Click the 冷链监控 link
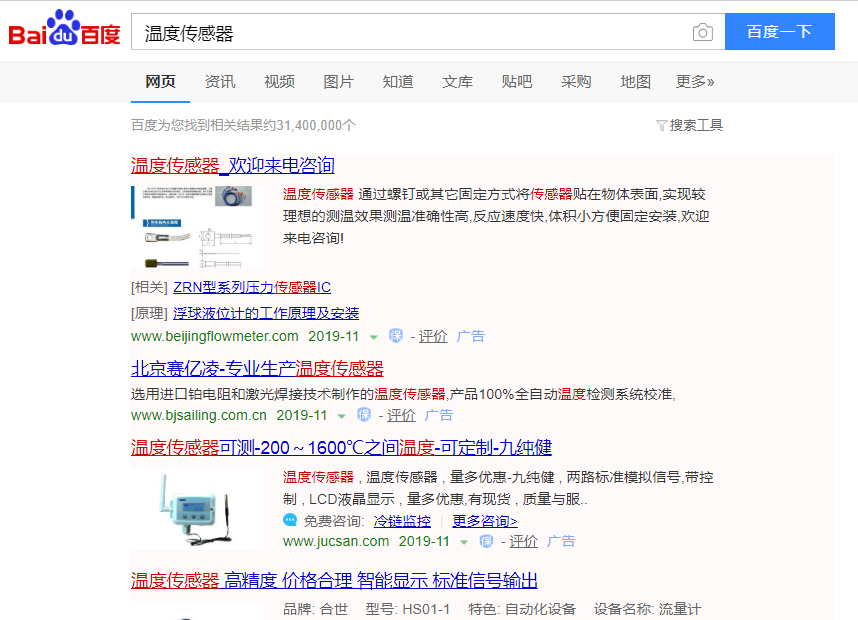858x620 pixels. click(x=402, y=521)
